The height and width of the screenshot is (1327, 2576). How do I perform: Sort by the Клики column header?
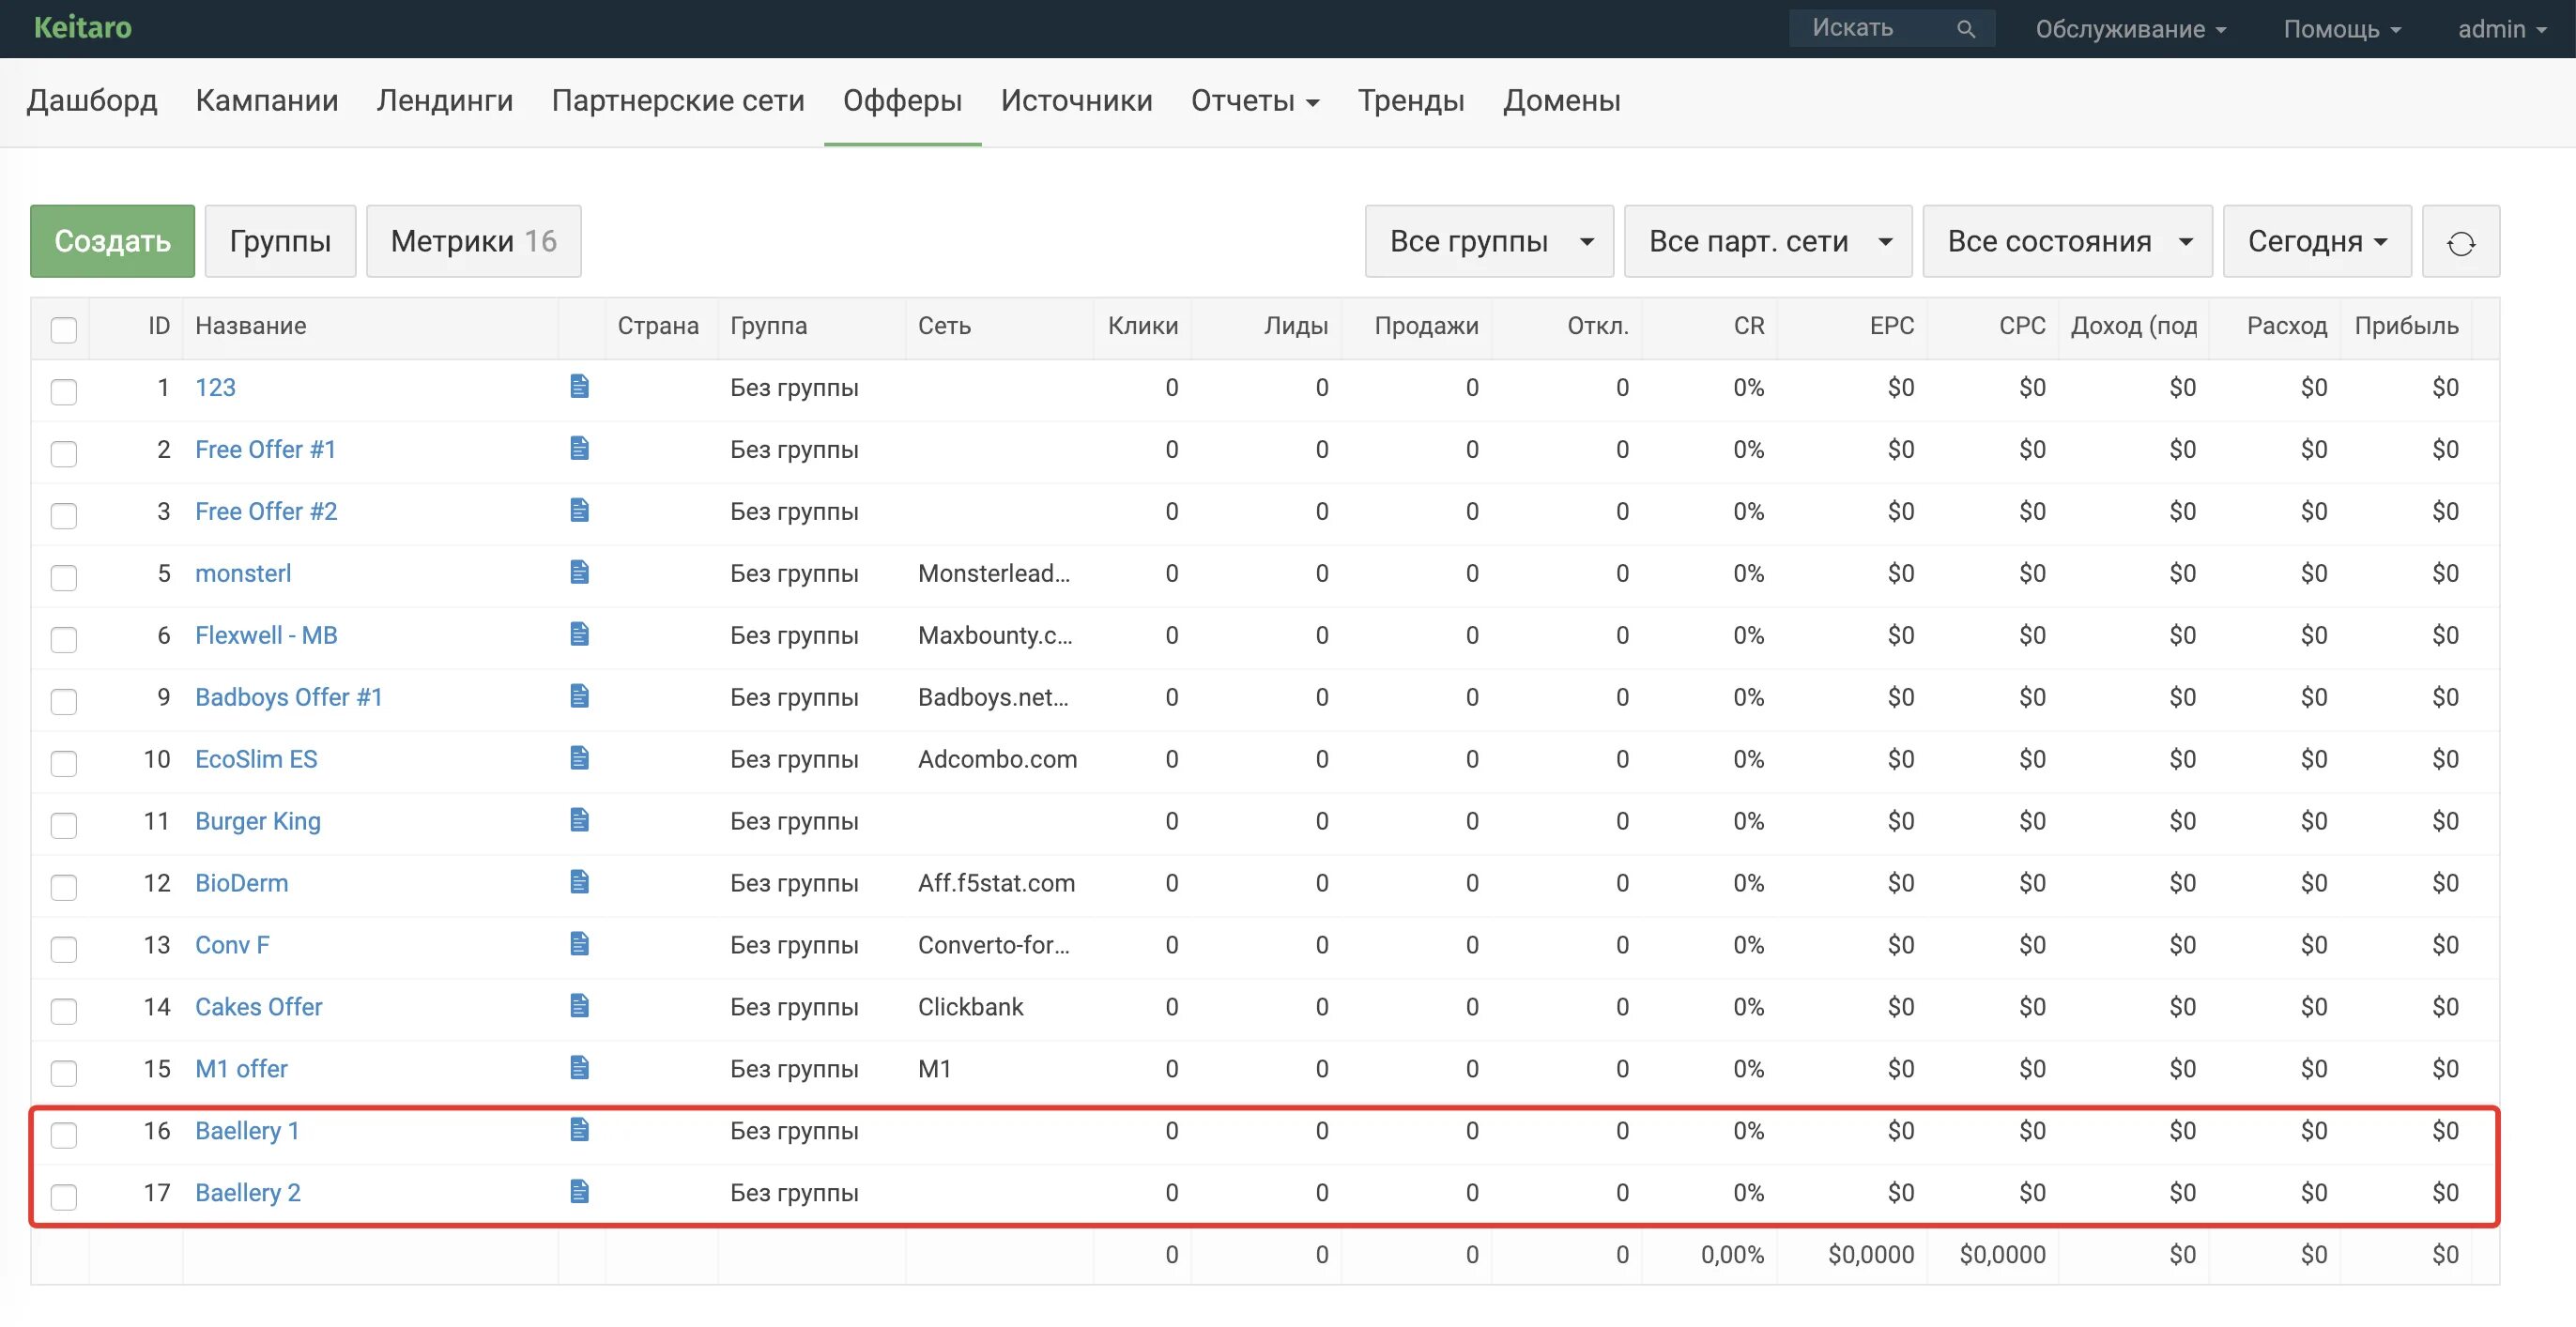(x=1142, y=326)
